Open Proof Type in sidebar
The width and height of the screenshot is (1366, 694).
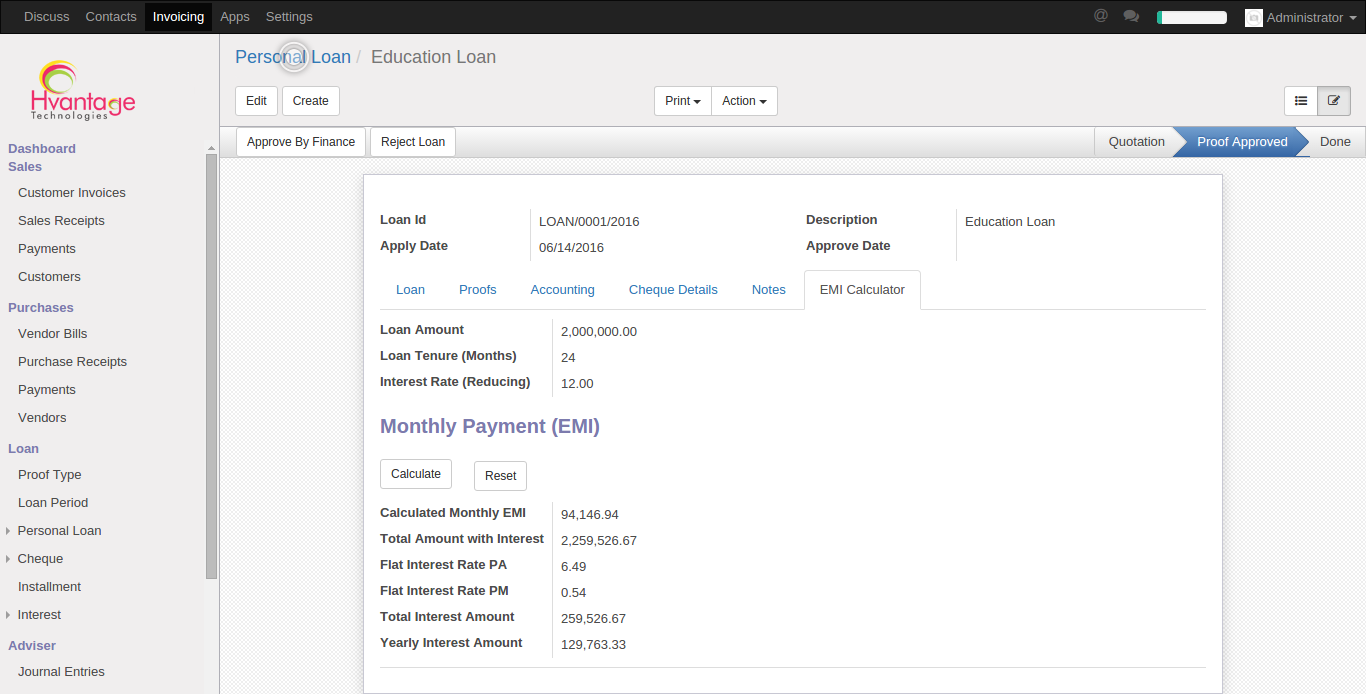click(50, 475)
